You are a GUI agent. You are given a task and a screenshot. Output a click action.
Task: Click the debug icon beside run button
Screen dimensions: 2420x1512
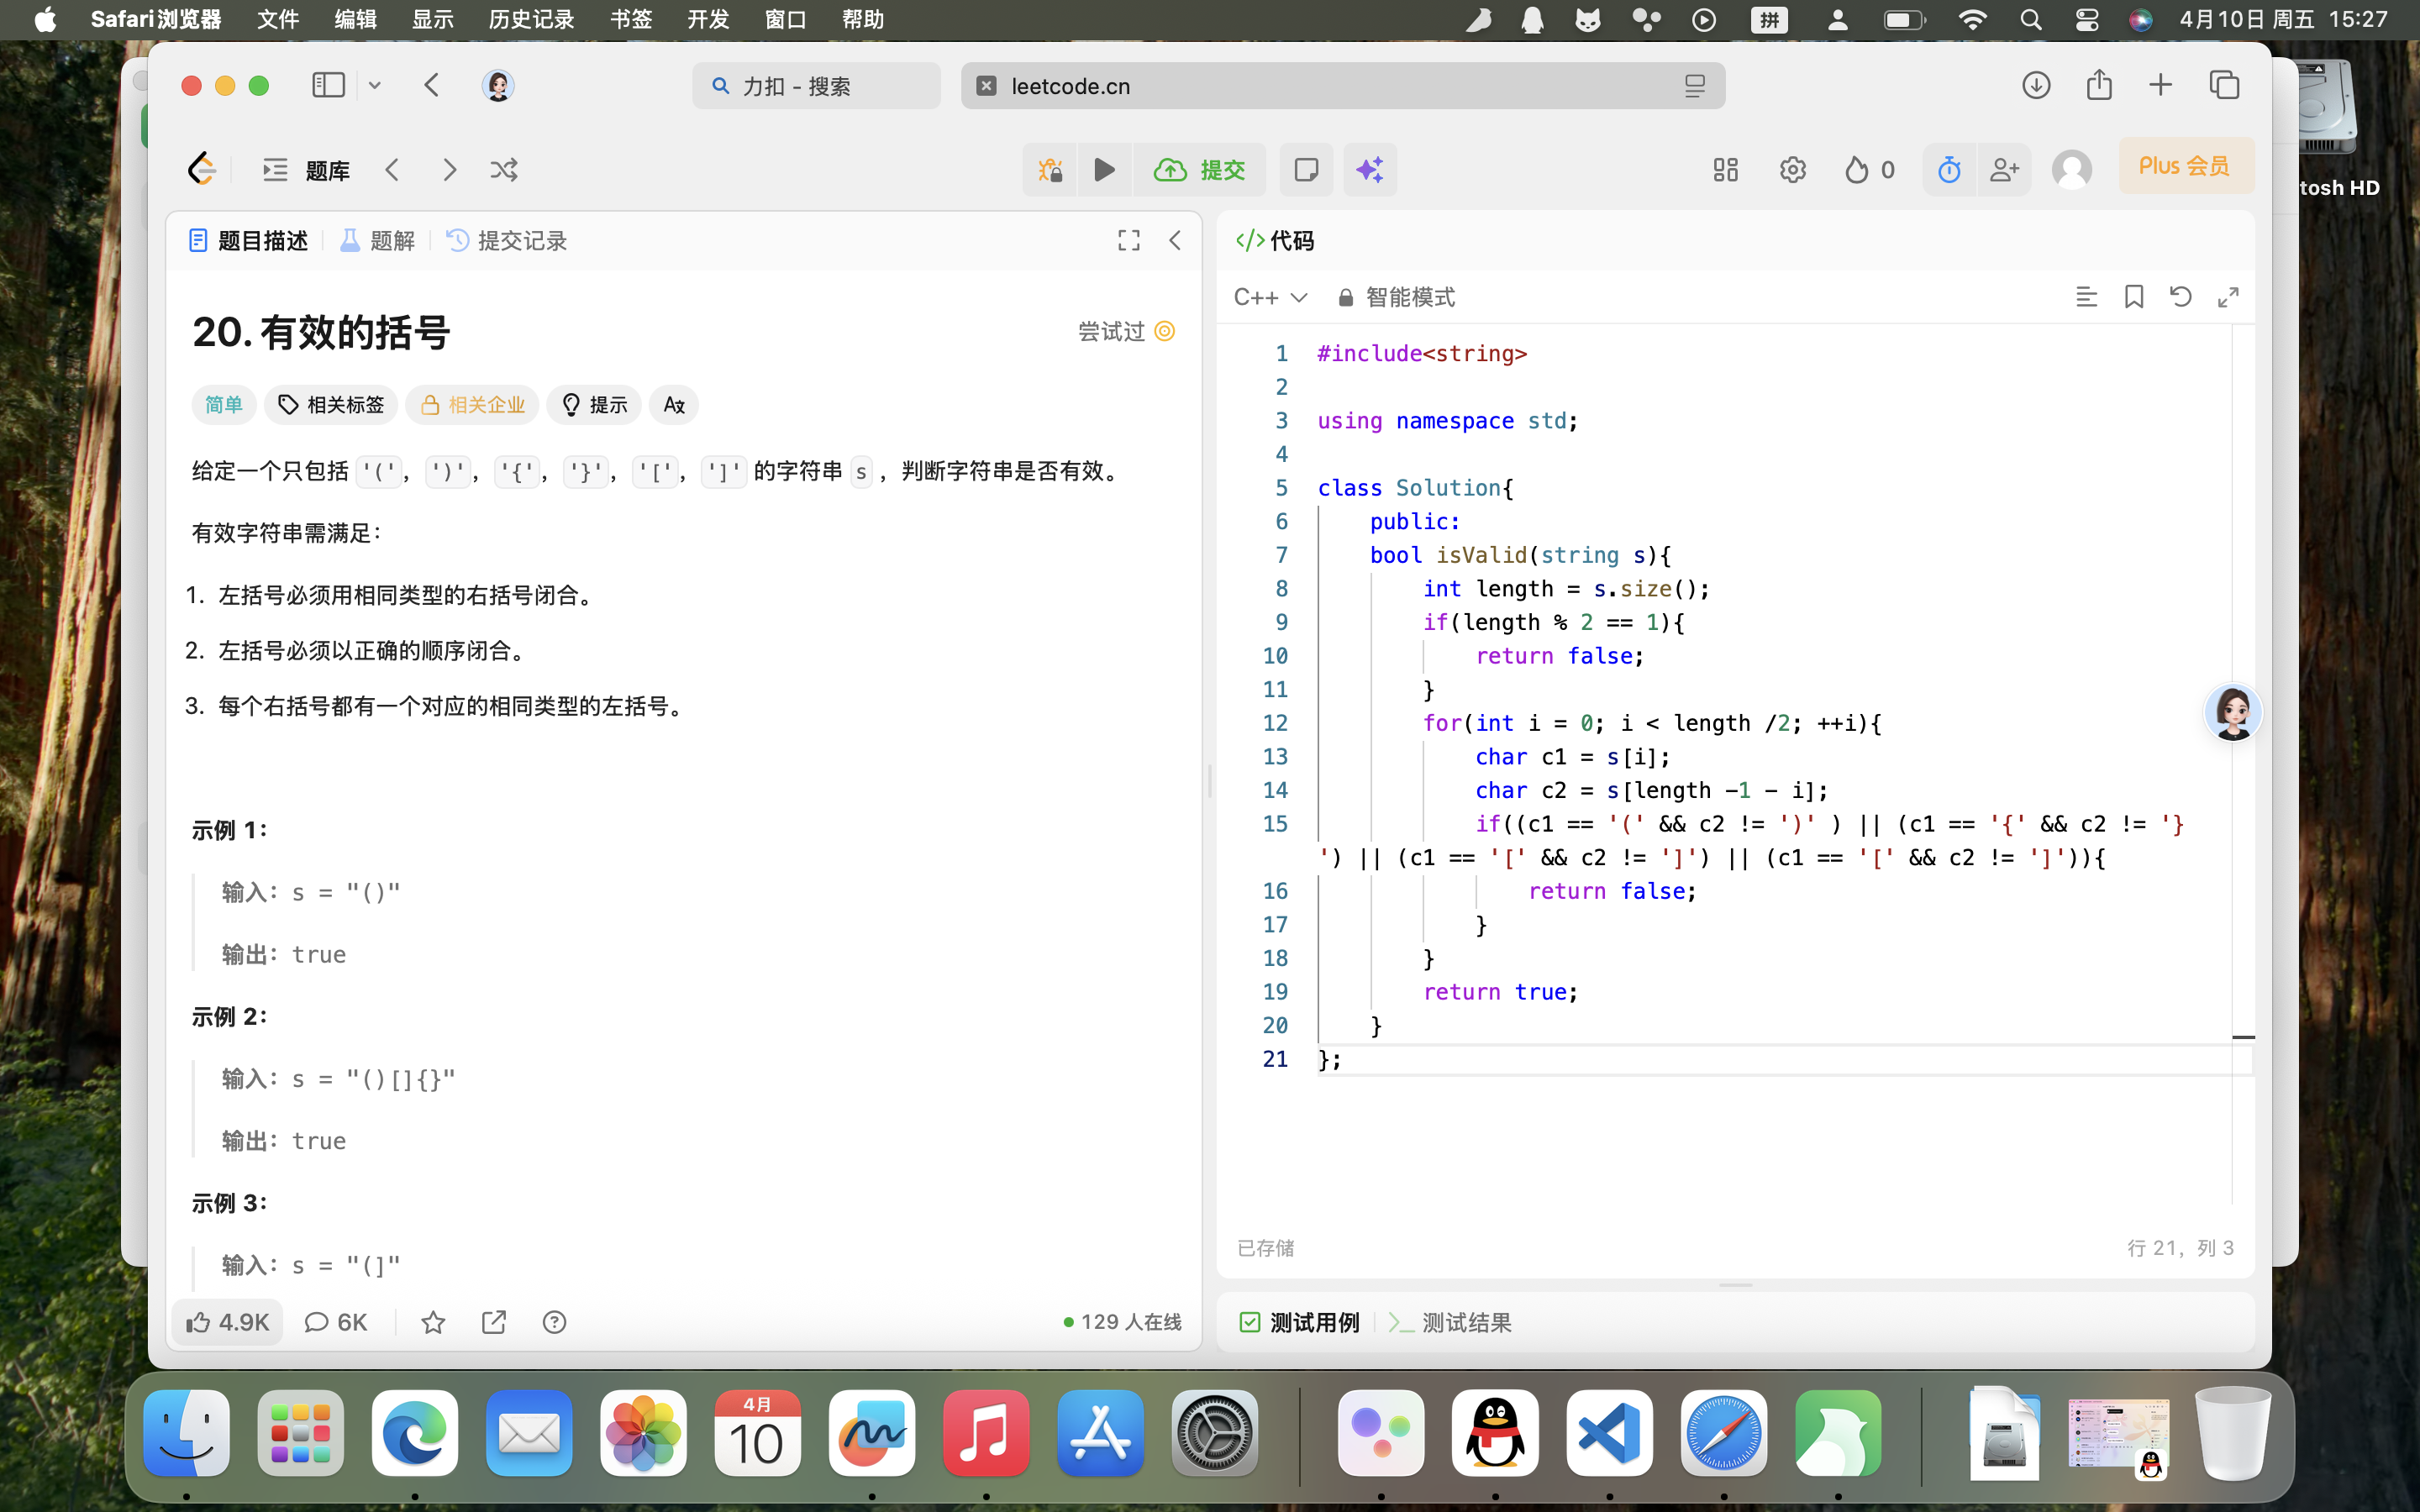[1050, 170]
